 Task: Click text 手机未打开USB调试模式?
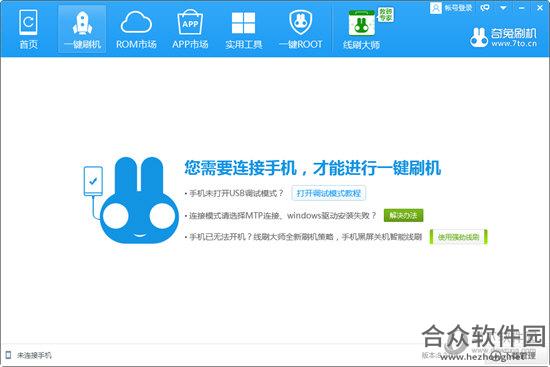point(236,193)
